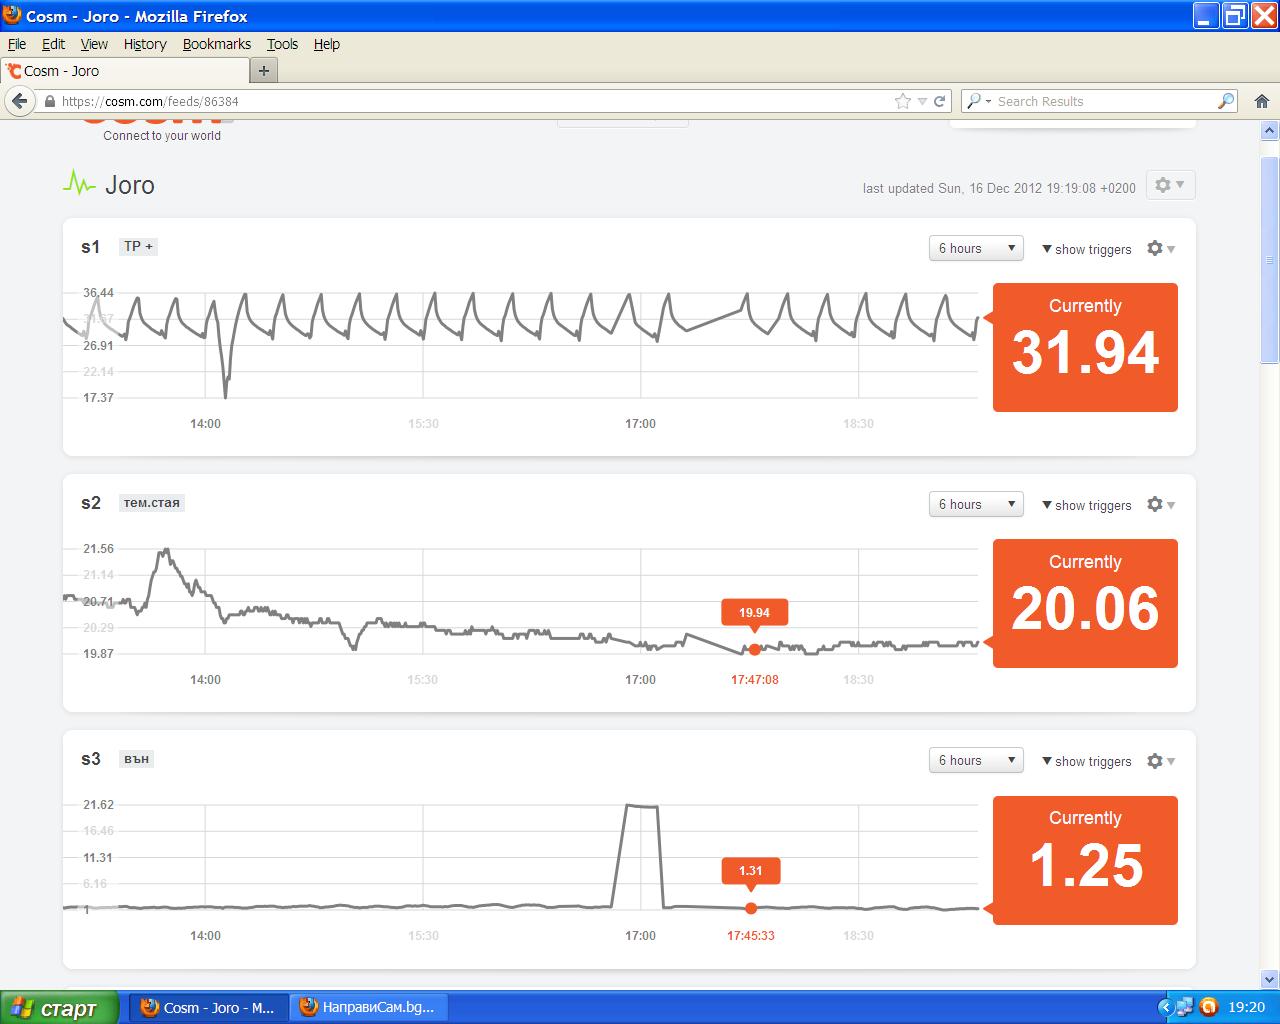Click the тем.стая tag on s2
This screenshot has height=1024, width=1280.
[151, 502]
